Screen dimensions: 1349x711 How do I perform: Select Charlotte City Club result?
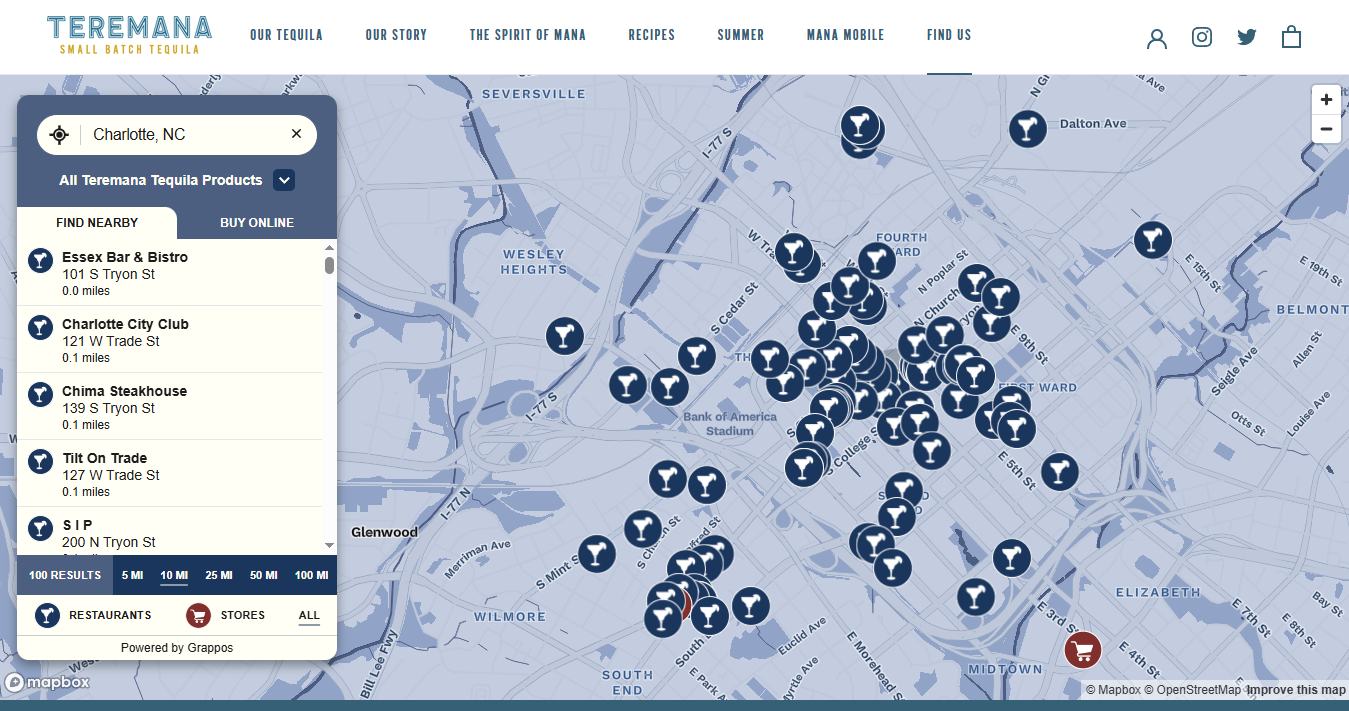tap(170, 340)
